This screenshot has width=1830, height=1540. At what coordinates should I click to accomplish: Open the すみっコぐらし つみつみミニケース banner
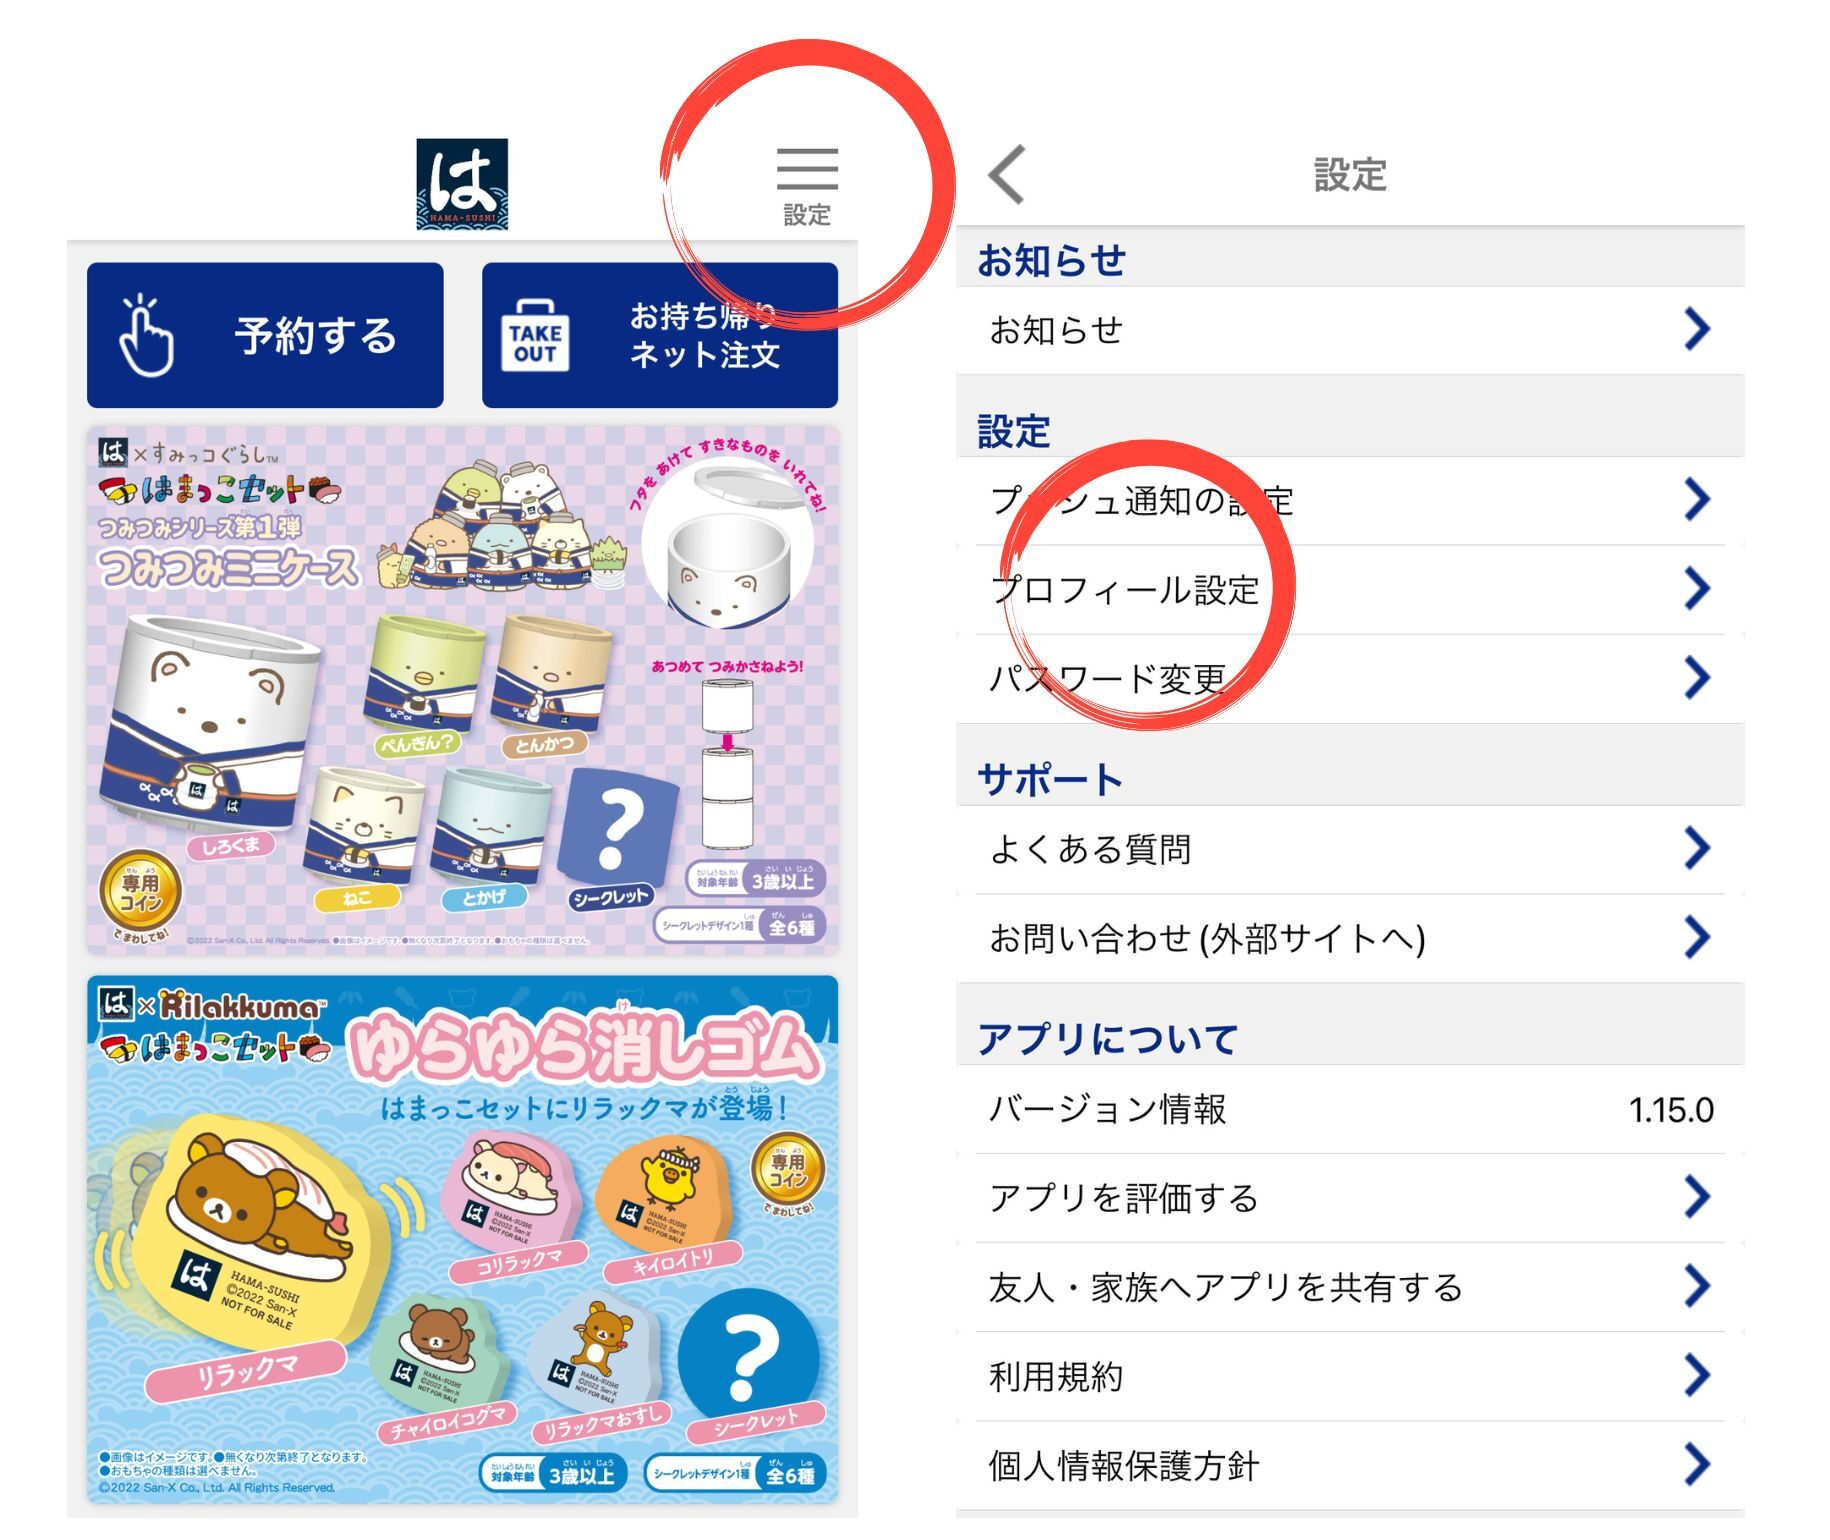(462, 690)
